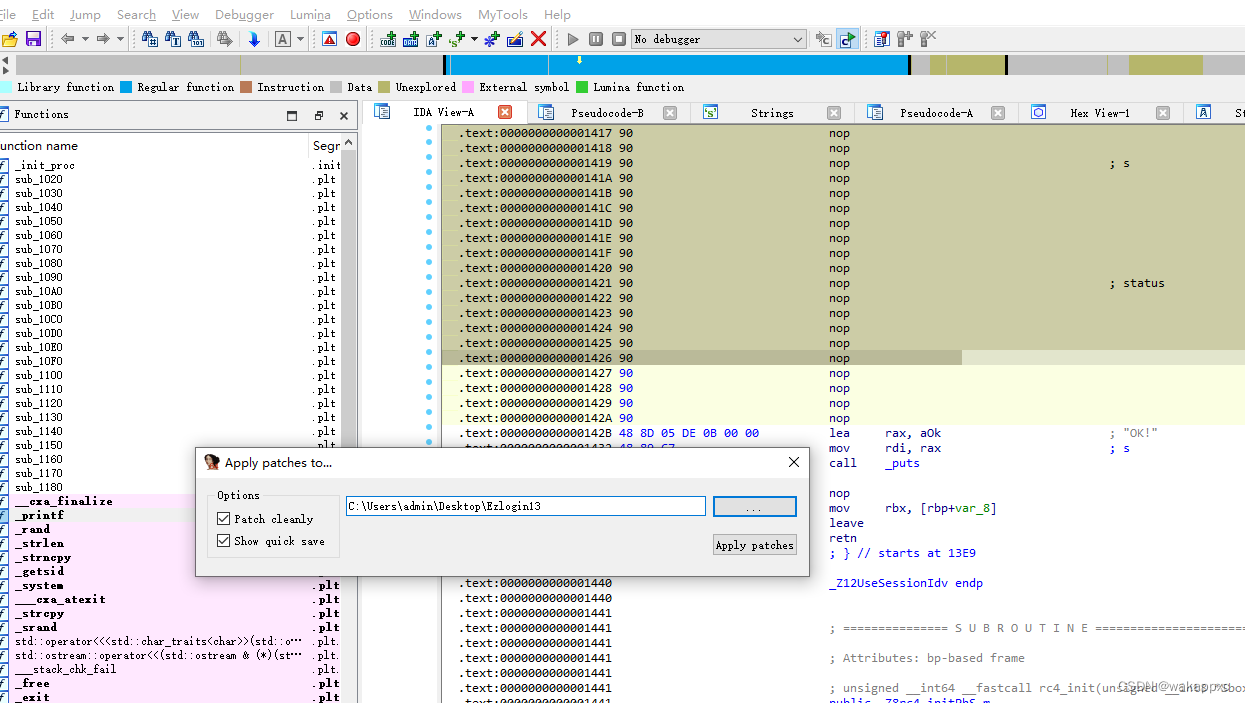Switch to the Pseudocode-B tab
This screenshot has height=703, width=1245.
pyautogui.click(x=607, y=113)
